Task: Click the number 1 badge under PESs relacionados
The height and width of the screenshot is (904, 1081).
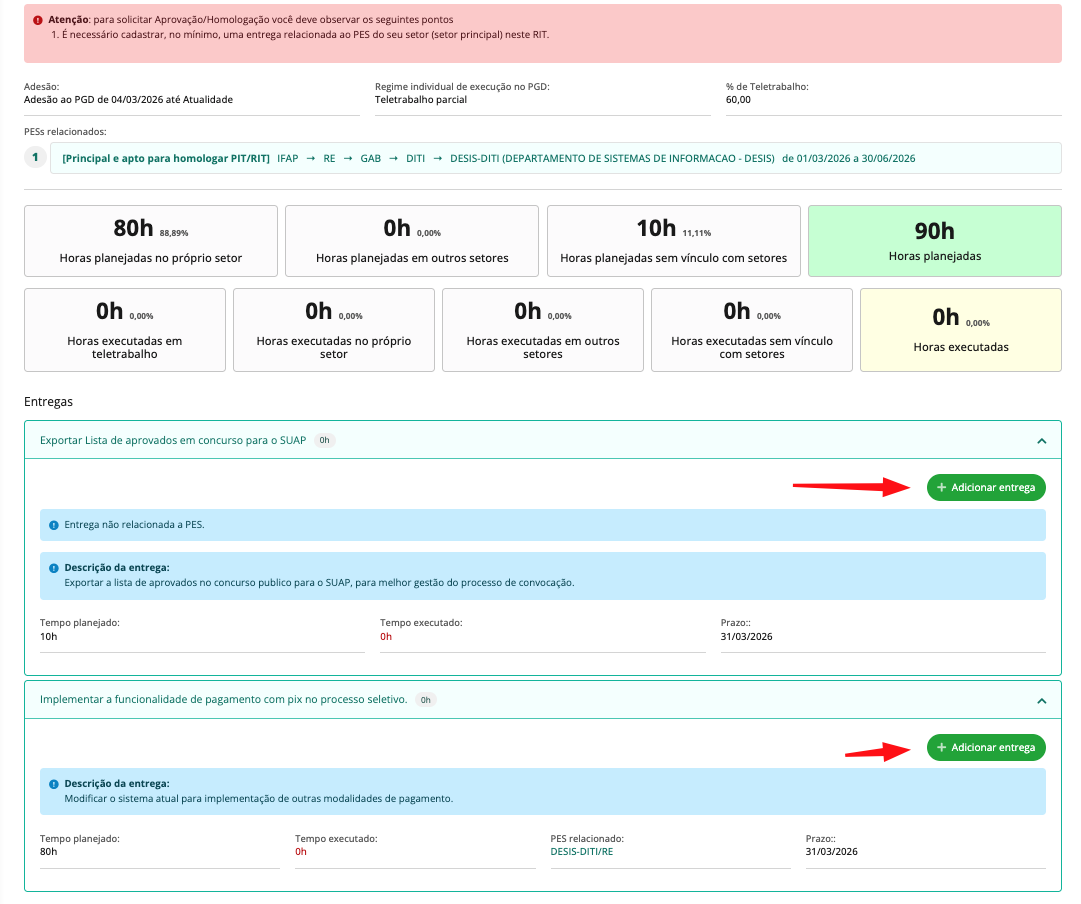Action: pyautogui.click(x=35, y=158)
